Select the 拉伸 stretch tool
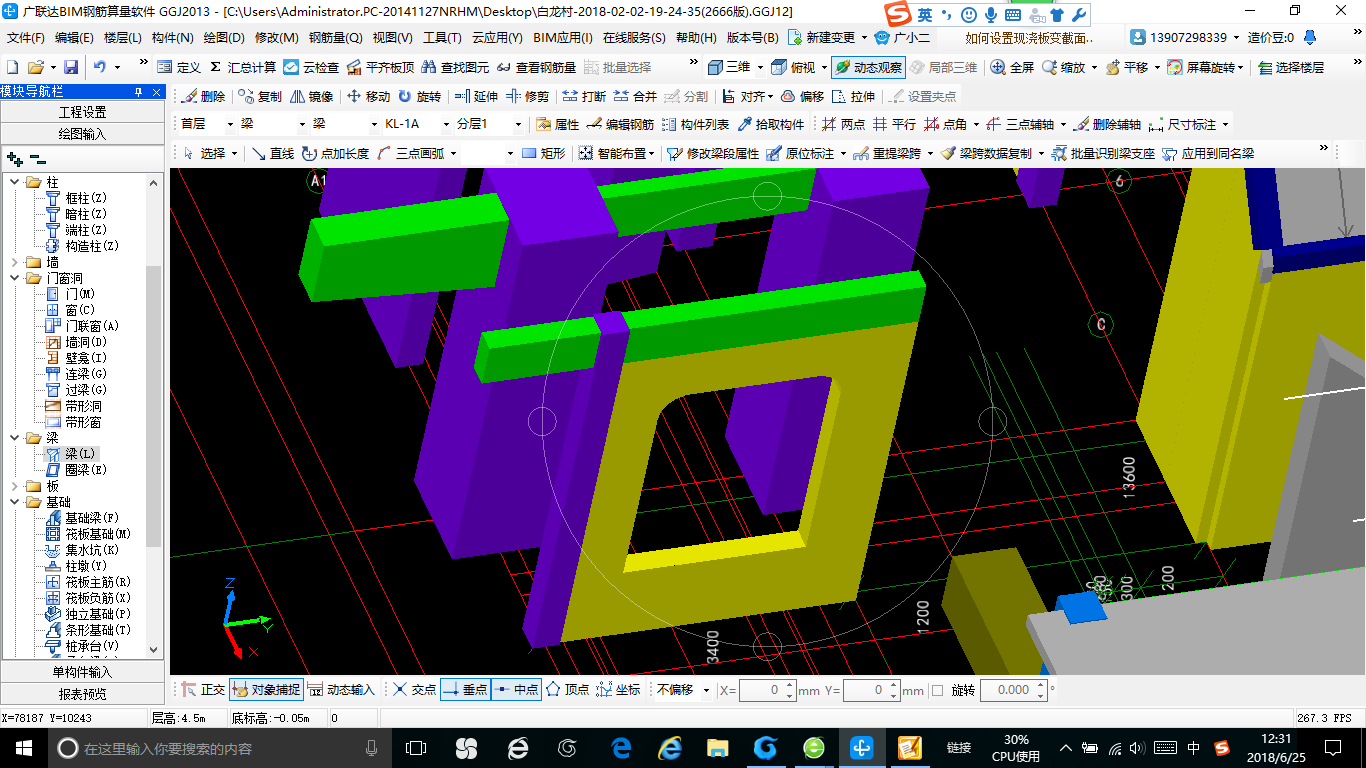Viewport: 1366px width, 768px height. pos(853,96)
